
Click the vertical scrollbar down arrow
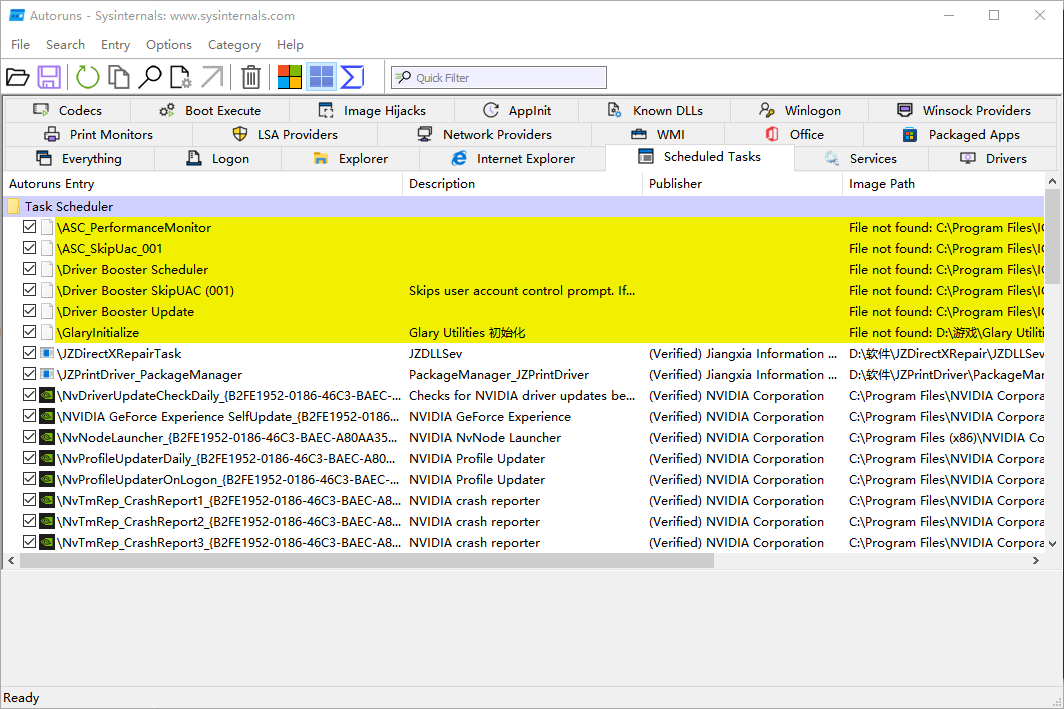[1052, 543]
